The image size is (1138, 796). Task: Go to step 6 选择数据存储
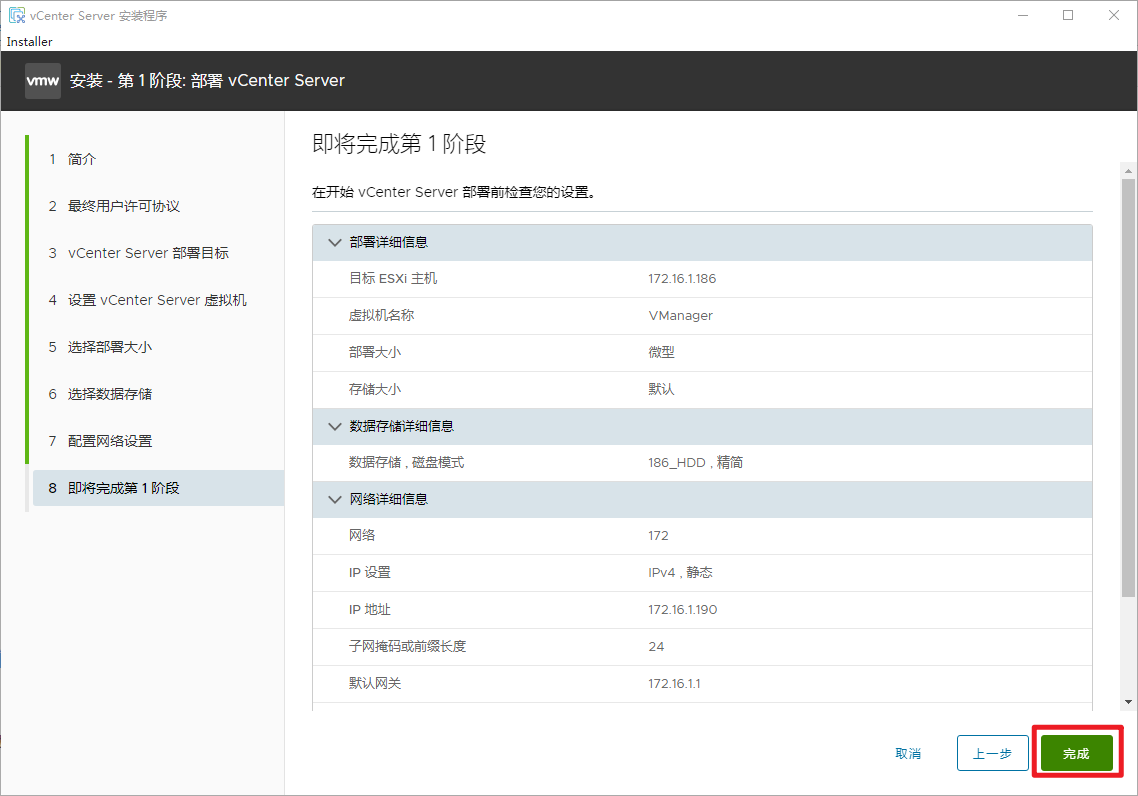click(110, 394)
